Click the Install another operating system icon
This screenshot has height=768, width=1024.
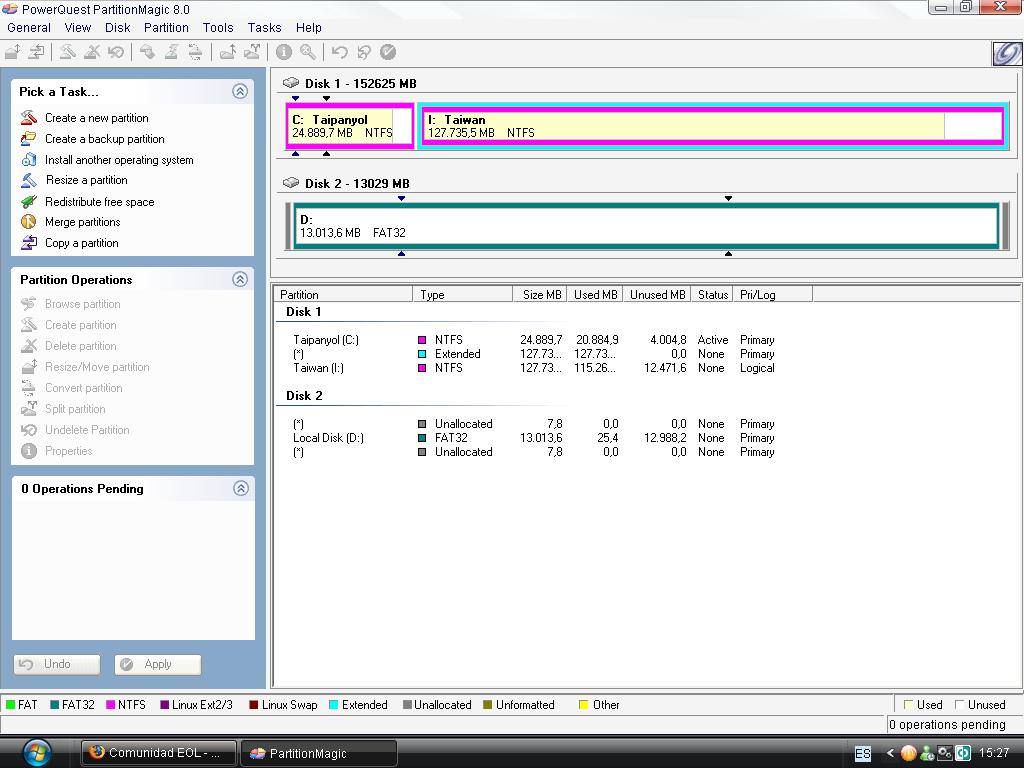(29, 159)
